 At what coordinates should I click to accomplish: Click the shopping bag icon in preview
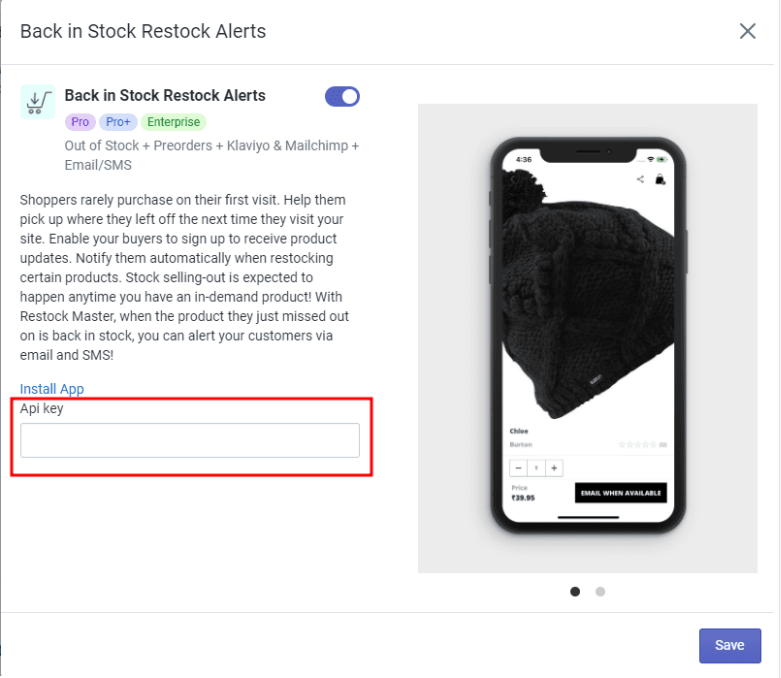[x=660, y=180]
